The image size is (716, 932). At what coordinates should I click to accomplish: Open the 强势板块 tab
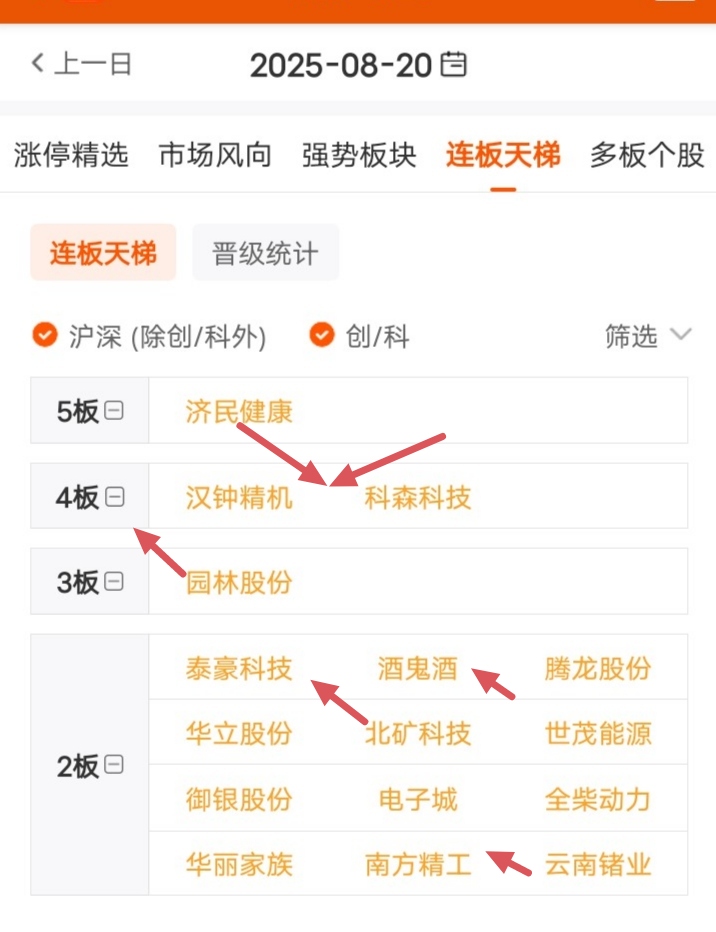point(359,155)
